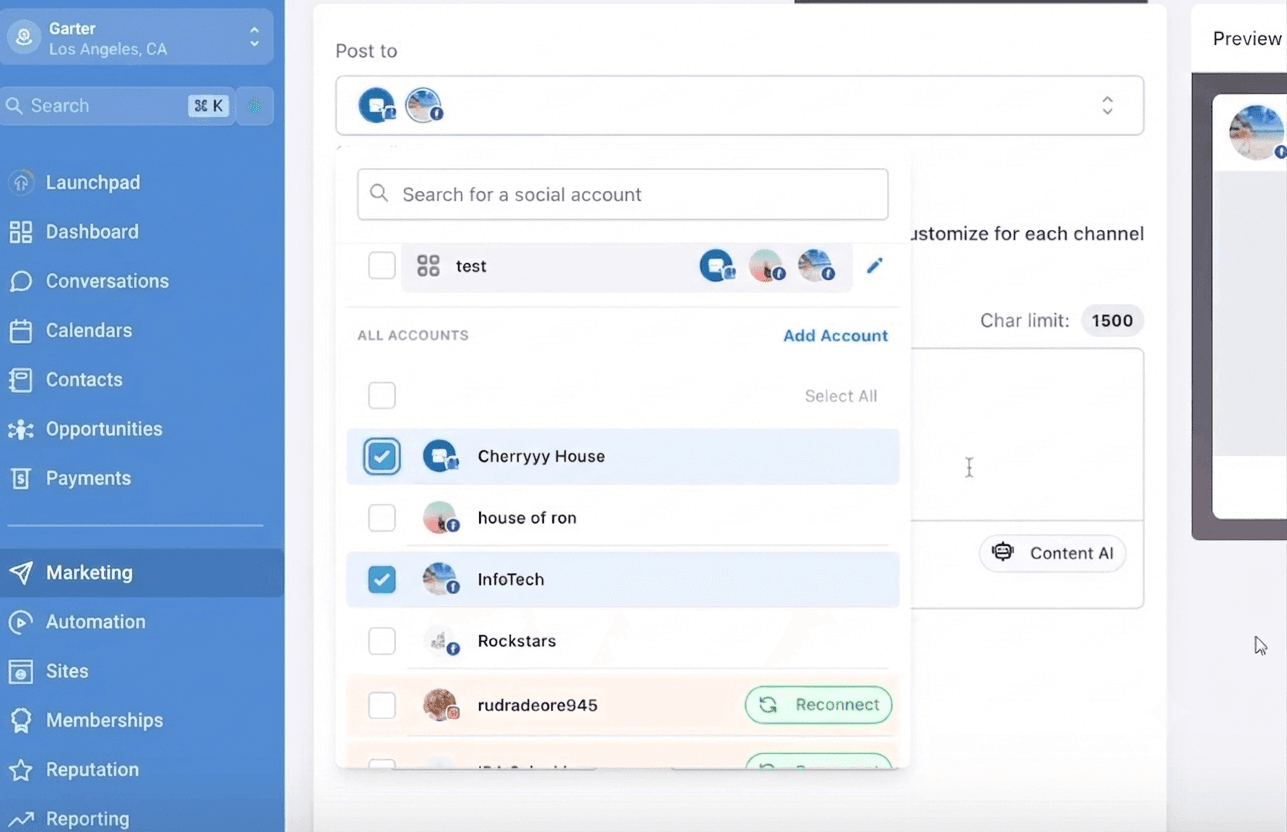Click Select All text link

pos(841,396)
